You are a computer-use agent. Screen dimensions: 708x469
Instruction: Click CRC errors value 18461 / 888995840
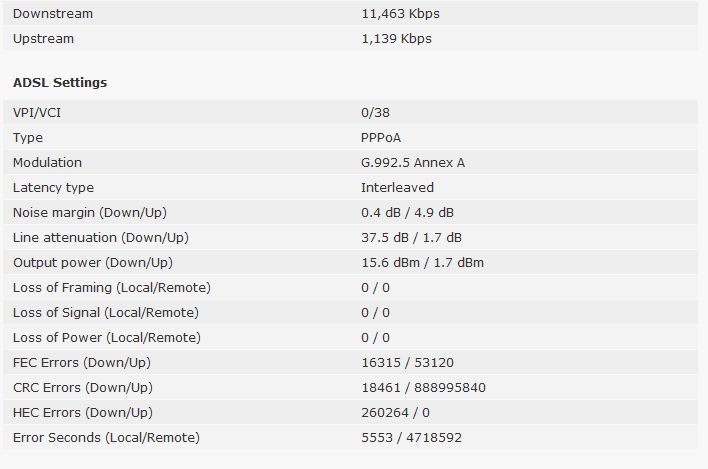click(x=423, y=388)
